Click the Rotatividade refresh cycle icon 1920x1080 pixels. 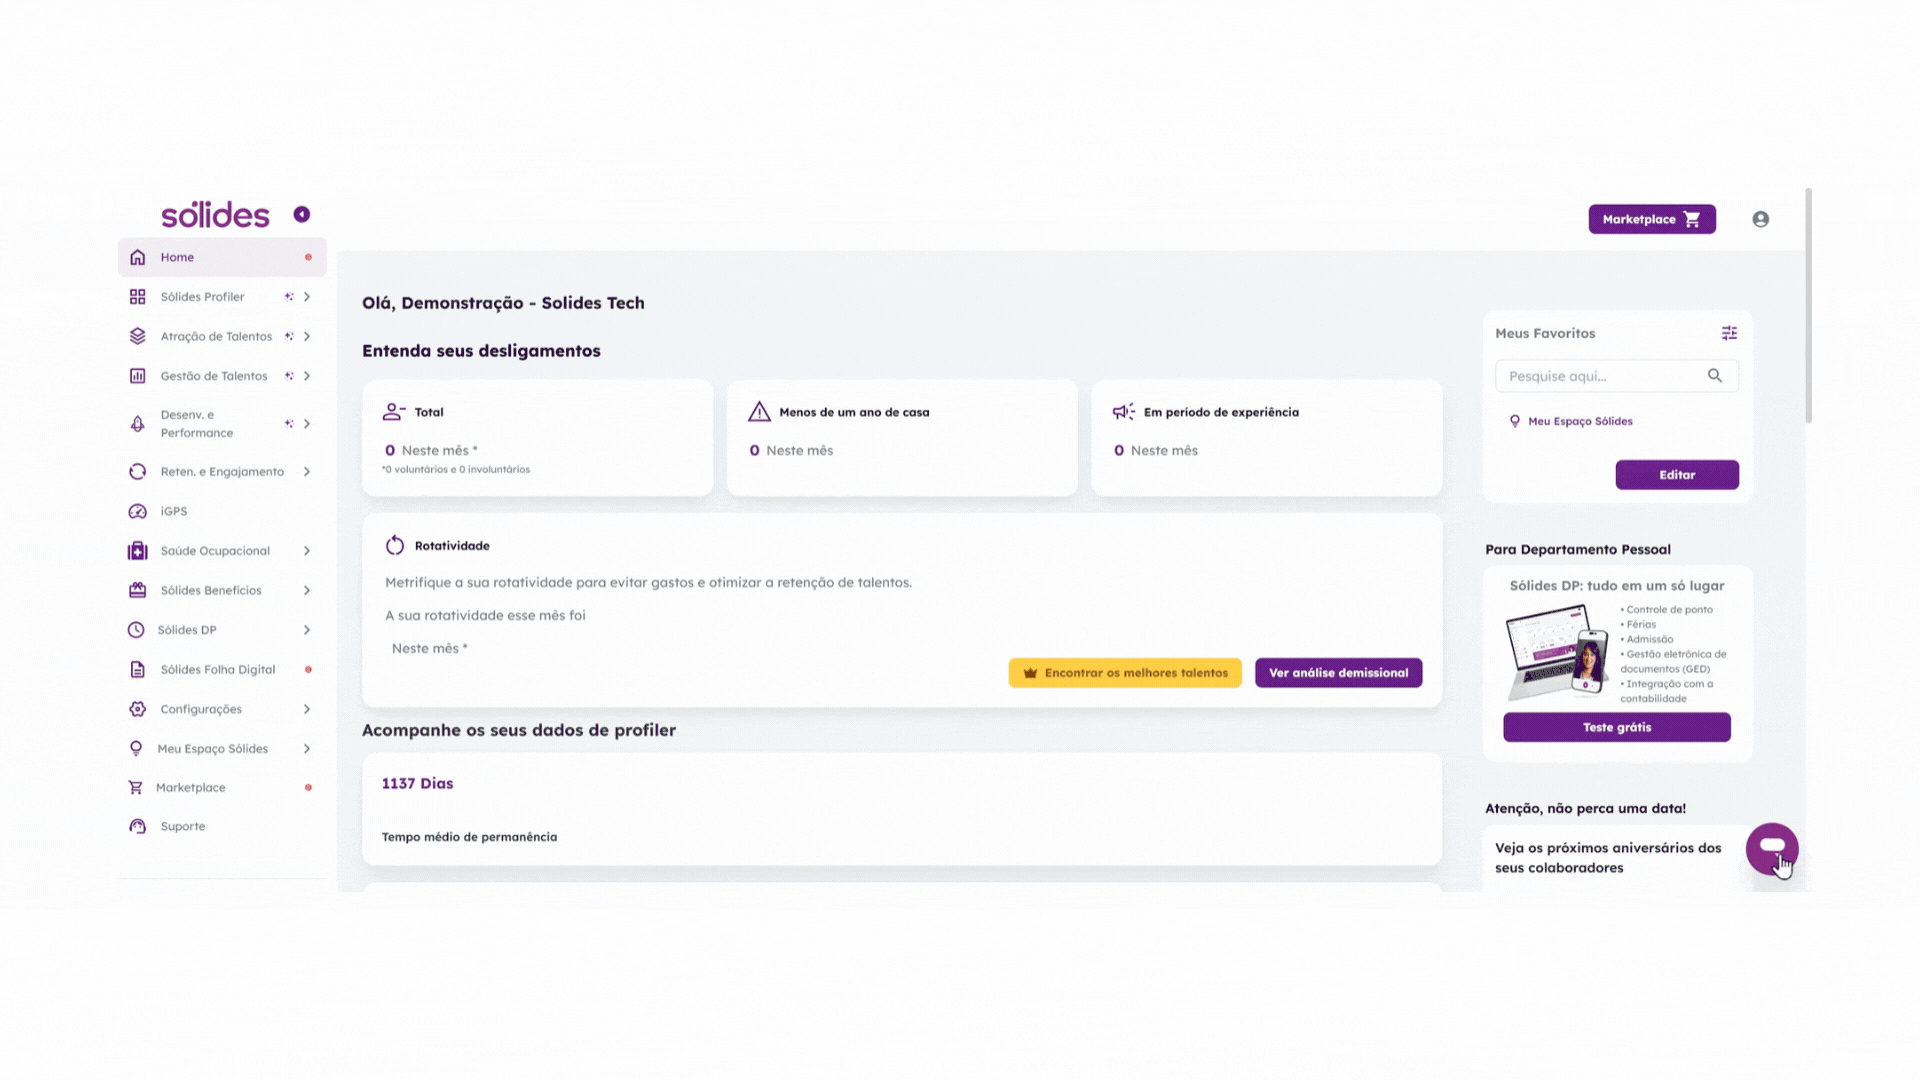pyautogui.click(x=395, y=545)
